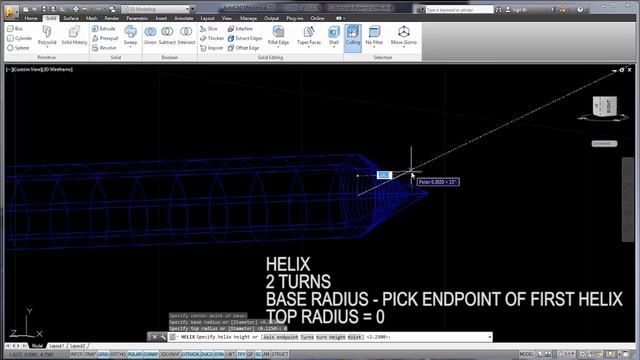Open the Help question mark icon
Image resolution: width=640 pixels, height=360 pixels.
click(580, 9)
